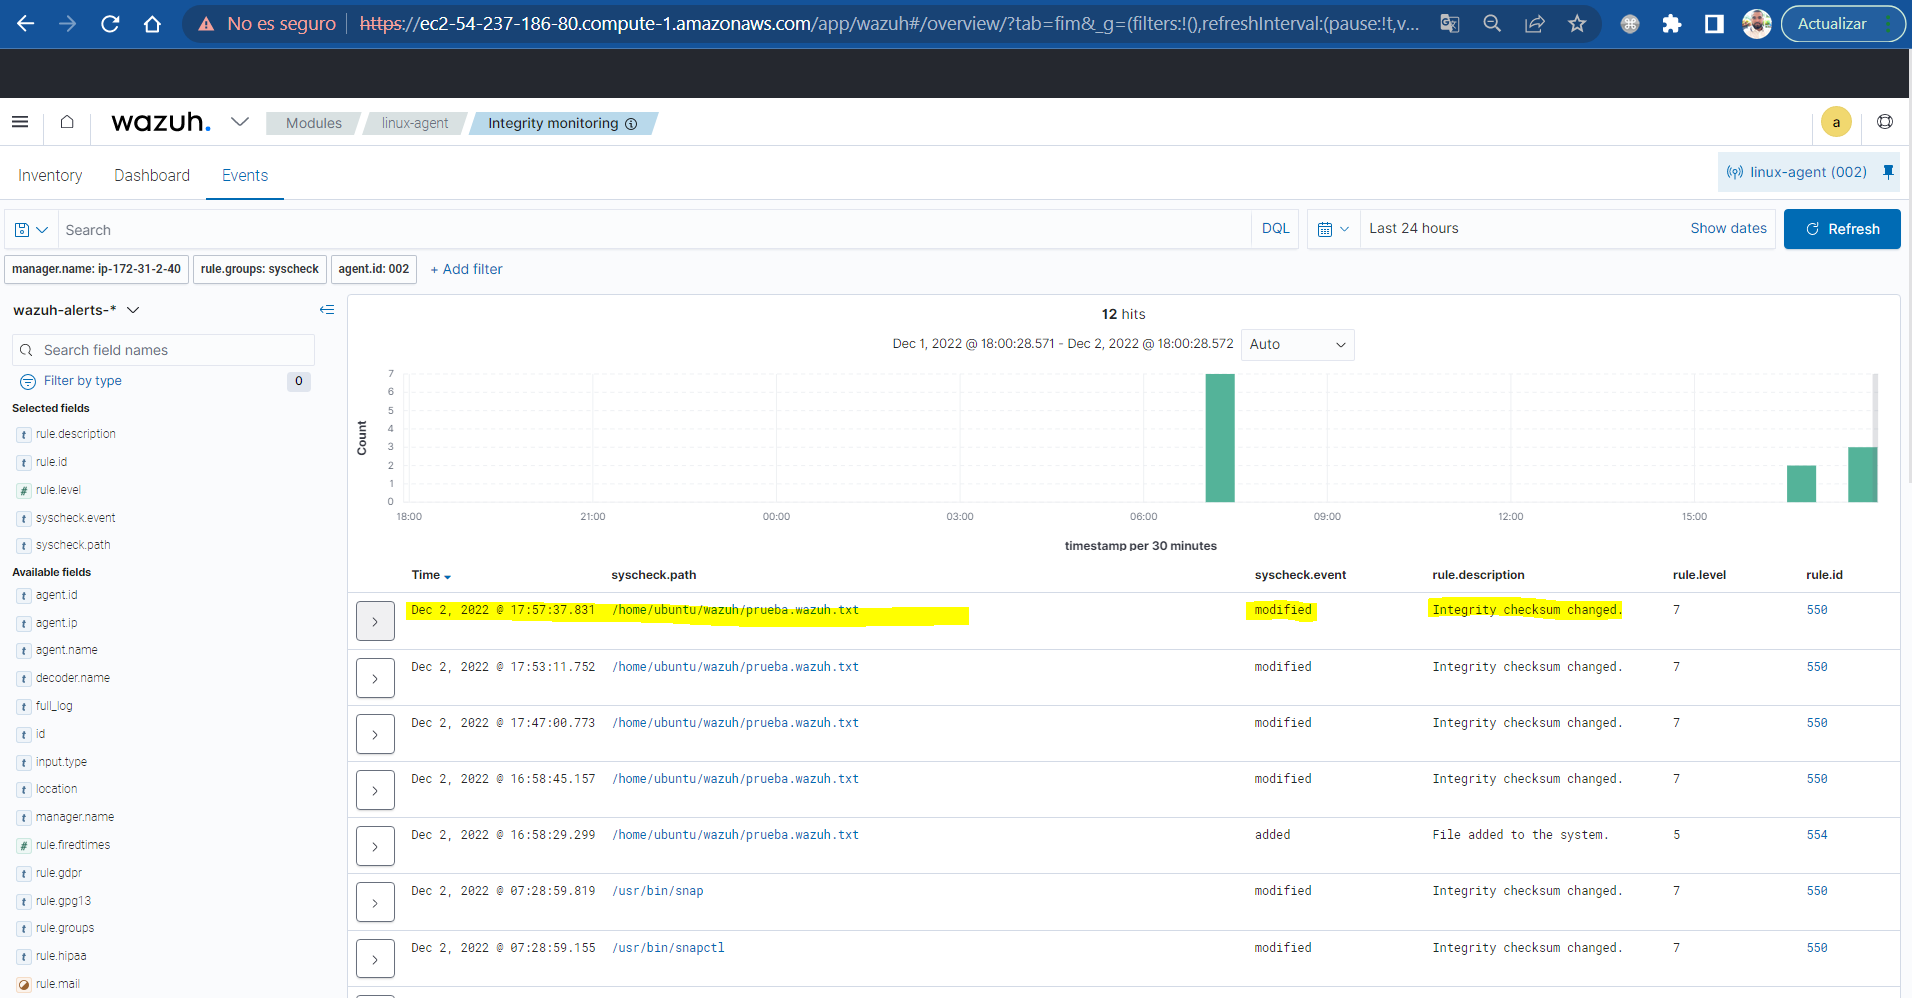Open the calendar date picker icon

point(1326,229)
